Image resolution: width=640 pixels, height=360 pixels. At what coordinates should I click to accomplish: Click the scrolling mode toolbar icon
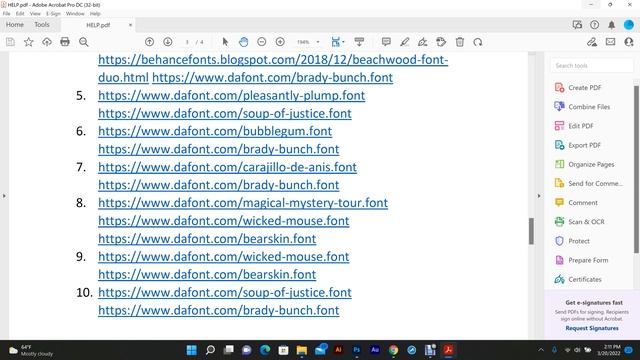[359, 42]
